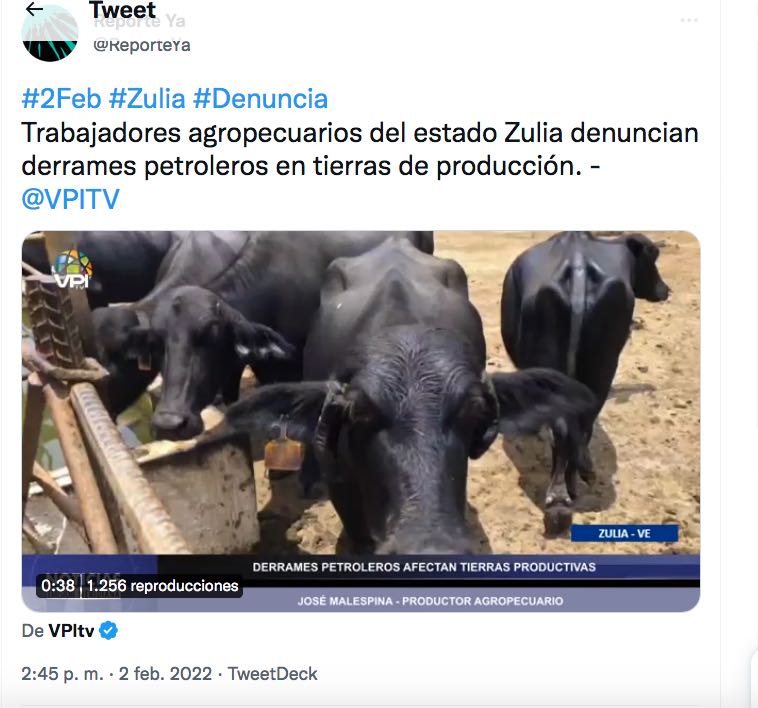This screenshot has width=758, height=708.
Task: Click the 0:38 video duration label
Action: tap(58, 586)
